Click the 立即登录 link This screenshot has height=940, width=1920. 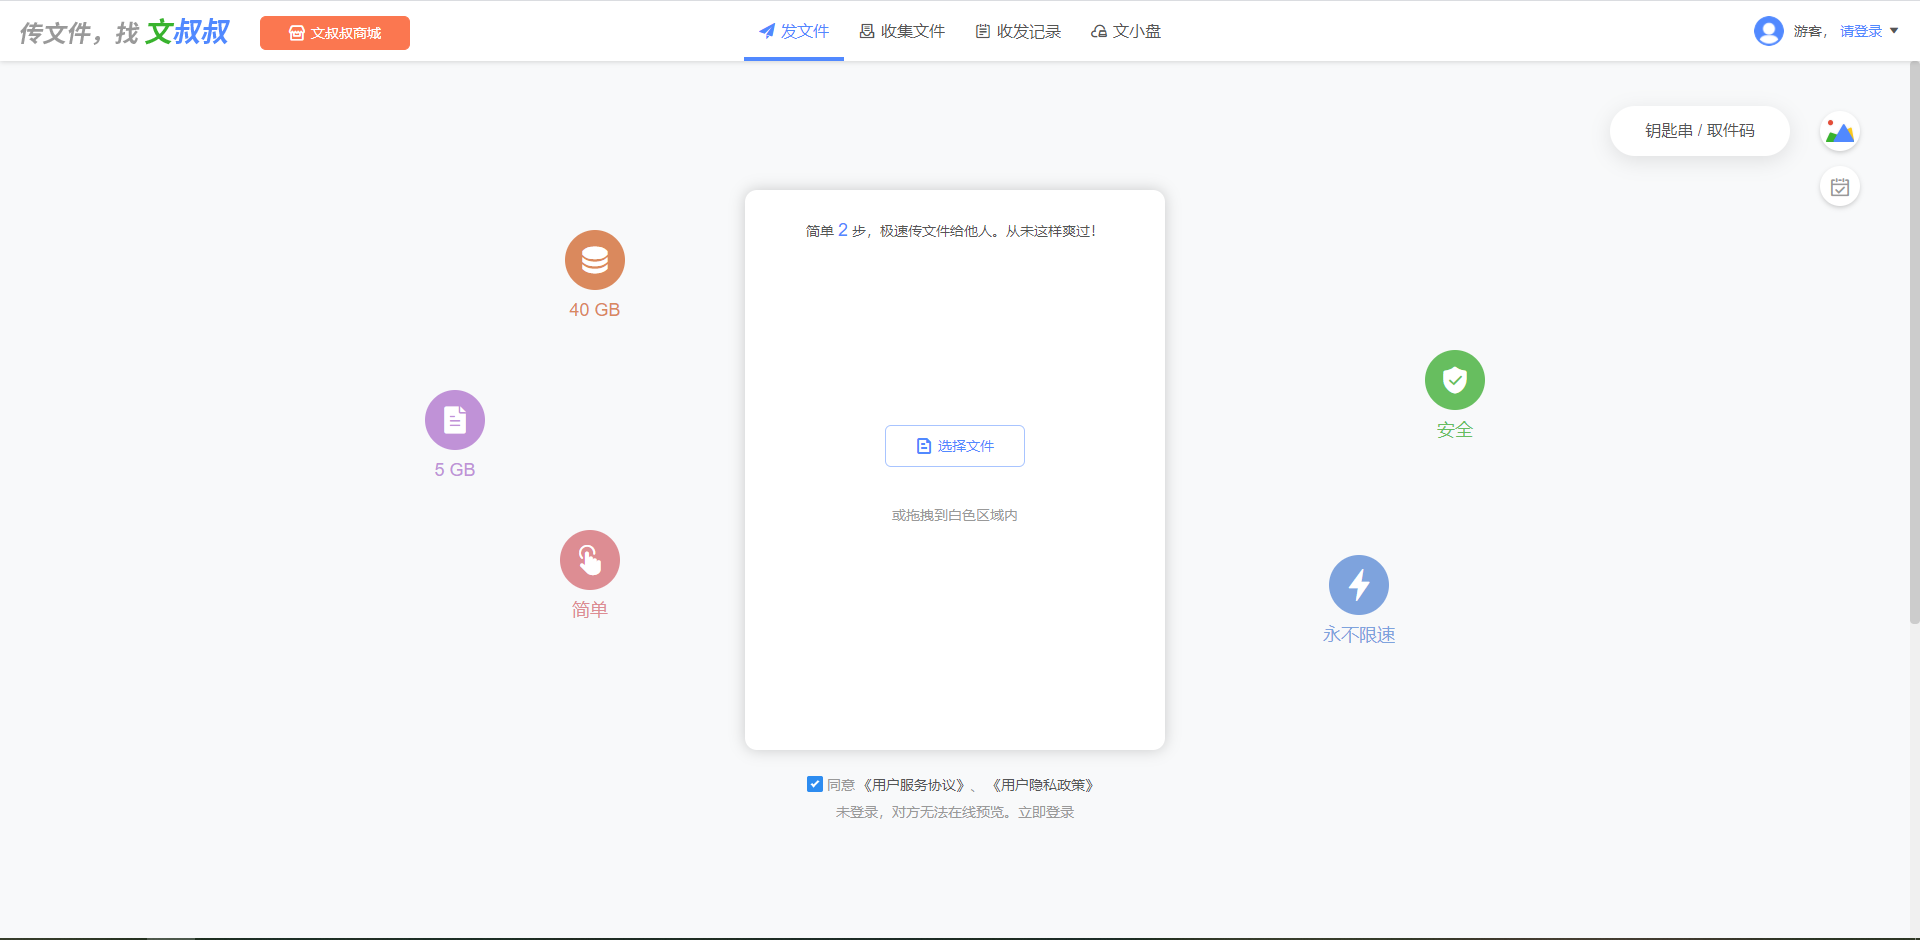1046,812
